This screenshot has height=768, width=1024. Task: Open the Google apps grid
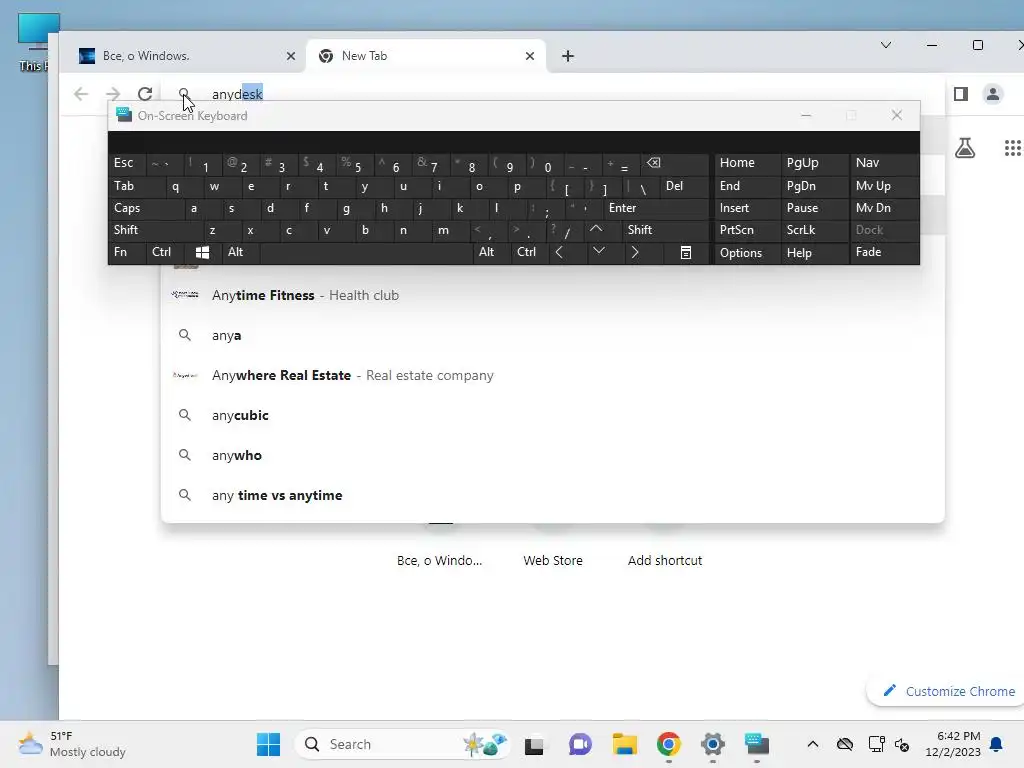[1012, 148]
